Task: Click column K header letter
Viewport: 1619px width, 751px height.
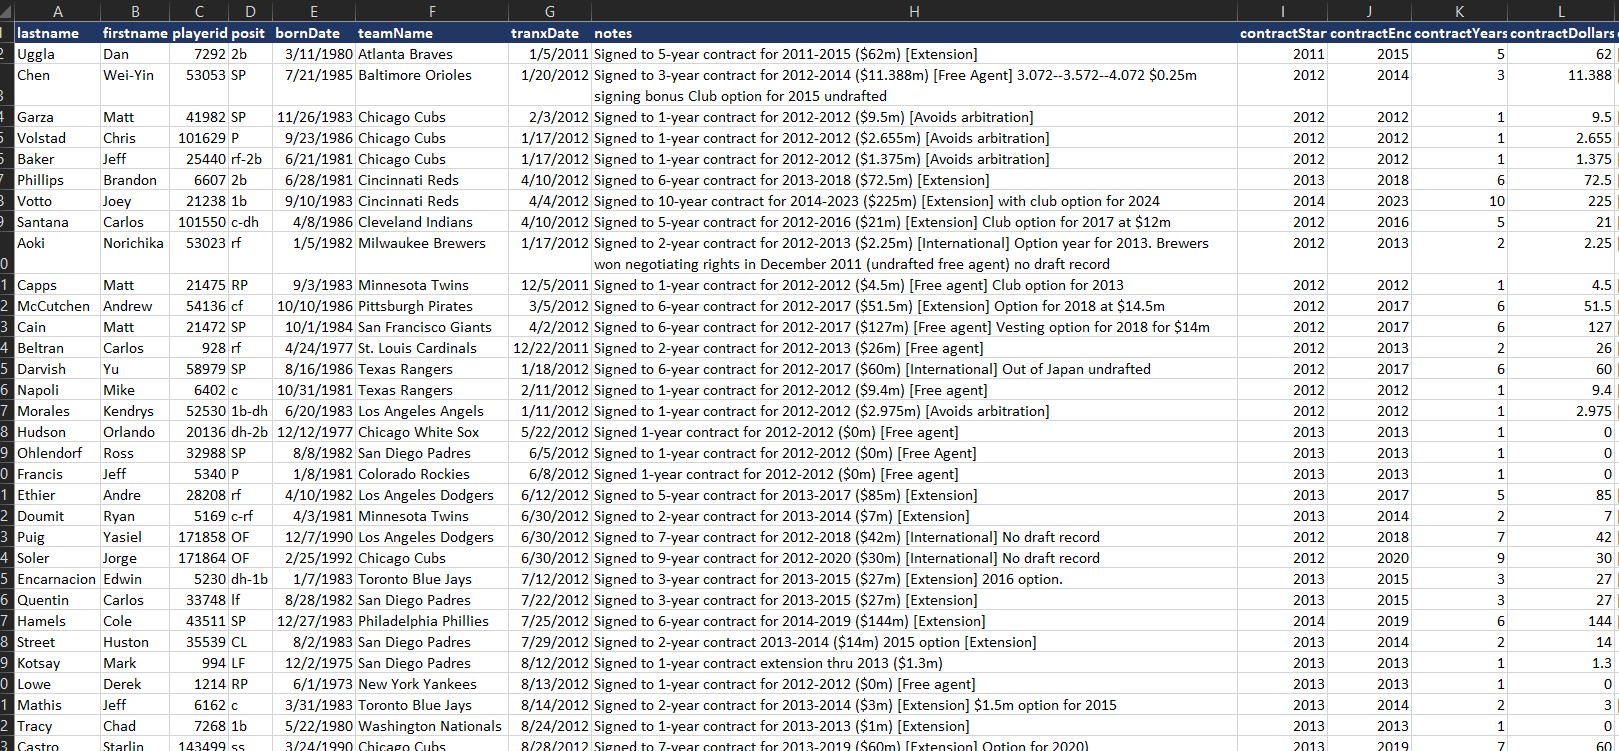Action: click(x=1459, y=11)
